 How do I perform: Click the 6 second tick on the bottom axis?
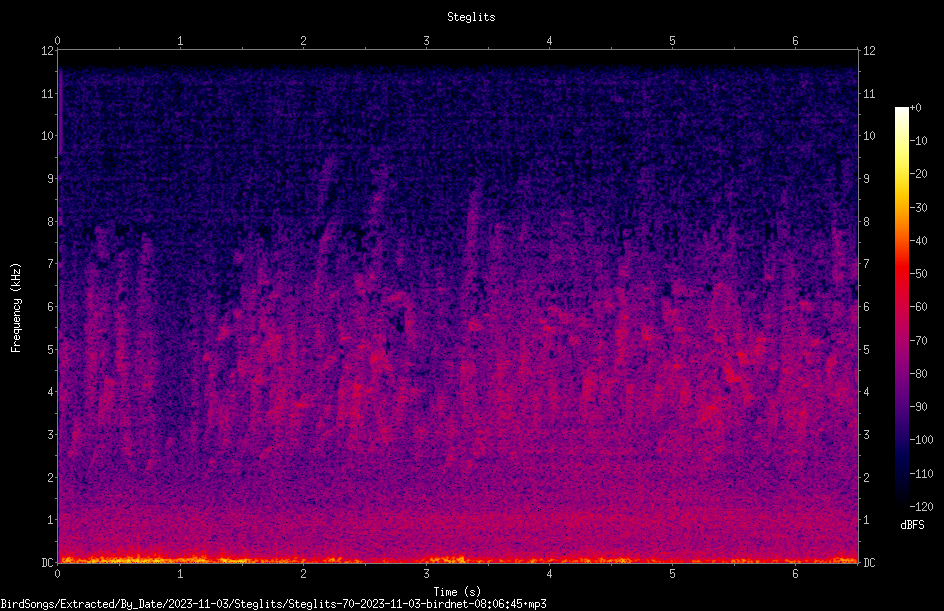coord(795,574)
